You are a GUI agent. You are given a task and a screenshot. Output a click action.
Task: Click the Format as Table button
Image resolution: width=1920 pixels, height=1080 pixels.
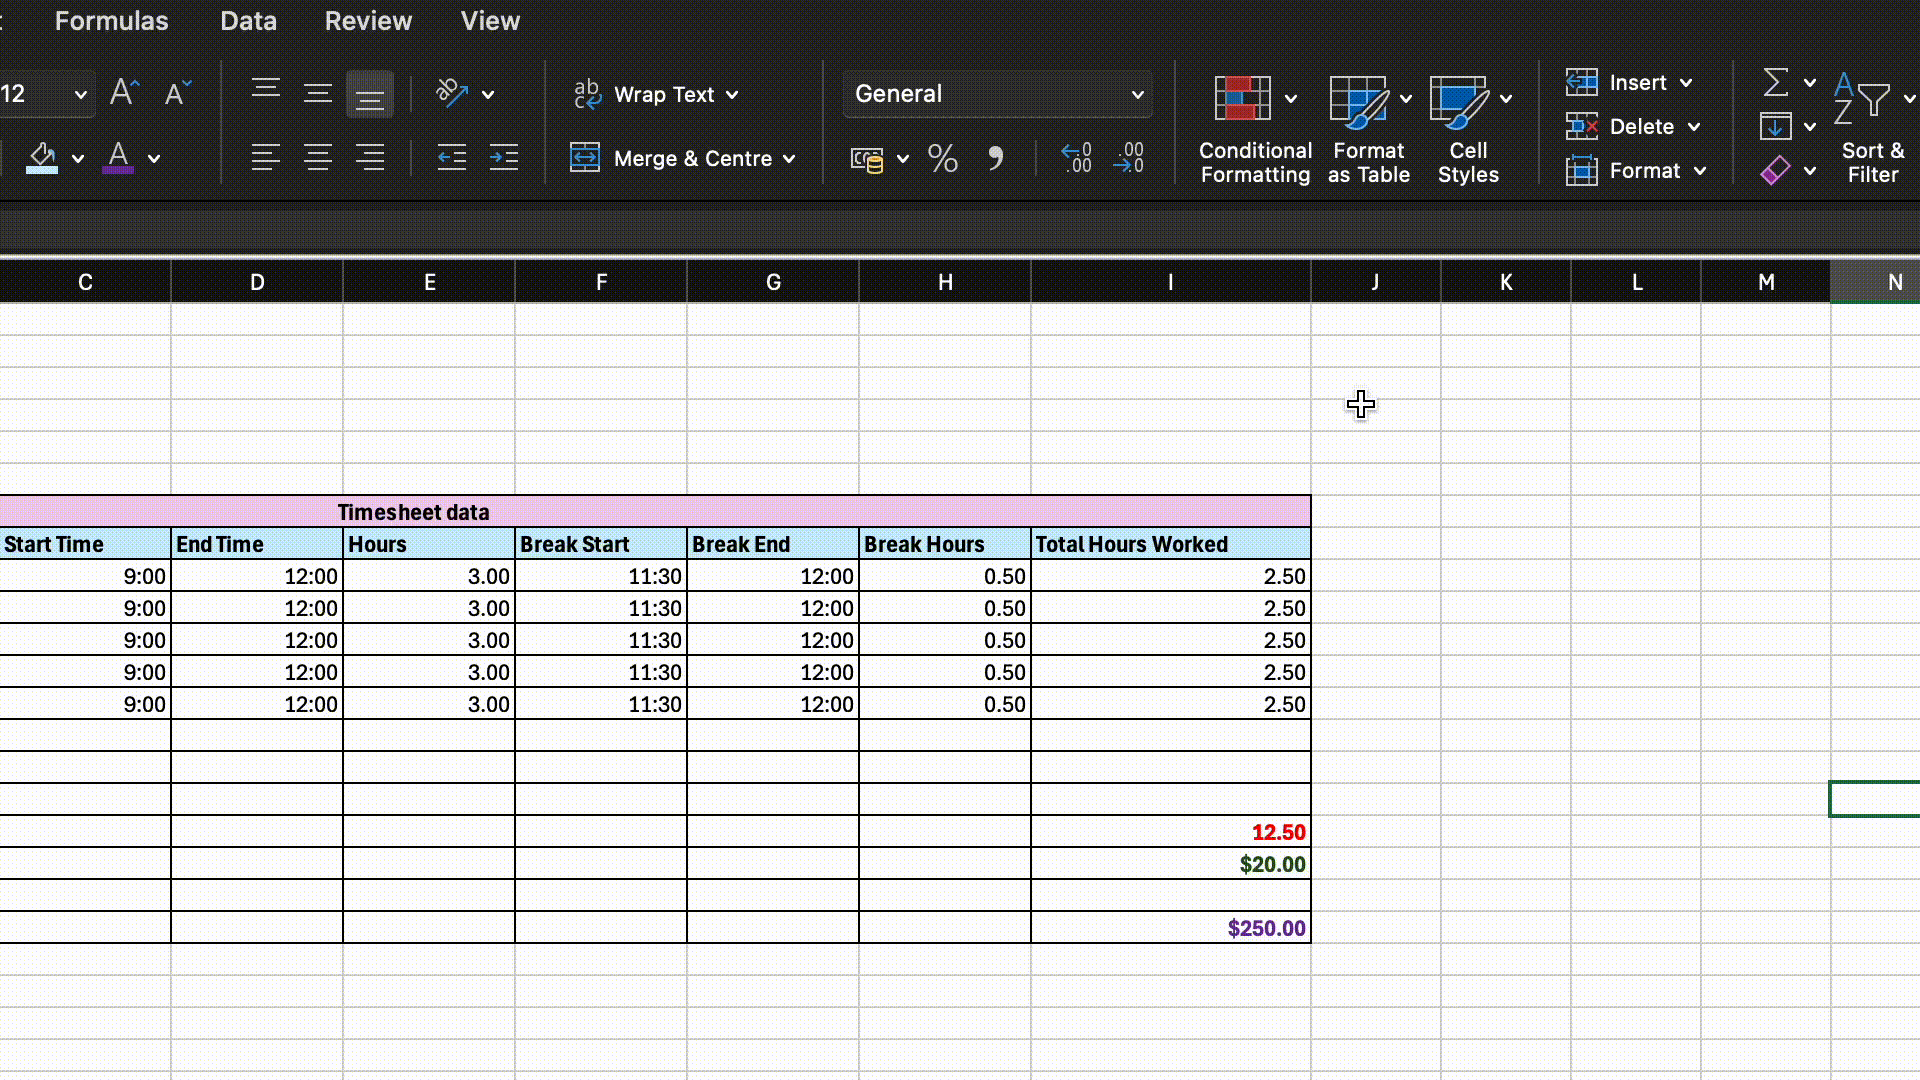pos(1369,128)
